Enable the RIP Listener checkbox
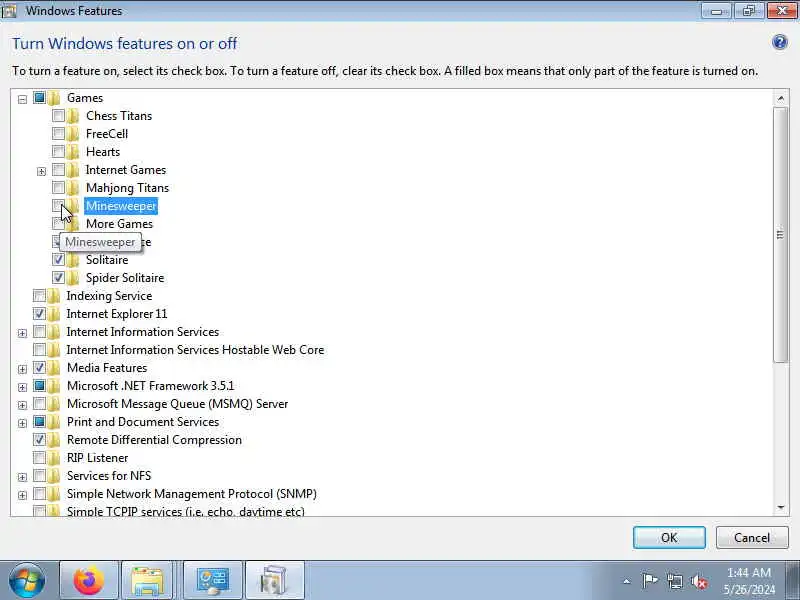 pos(39,457)
